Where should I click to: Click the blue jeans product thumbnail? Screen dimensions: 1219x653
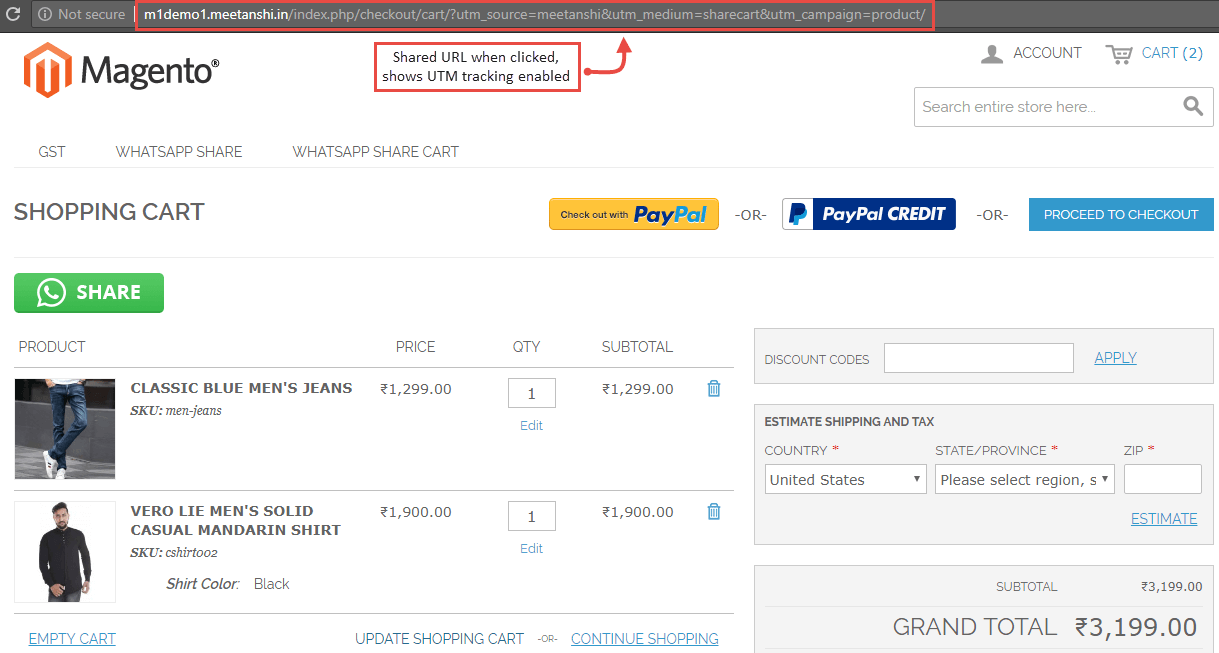(x=65, y=429)
